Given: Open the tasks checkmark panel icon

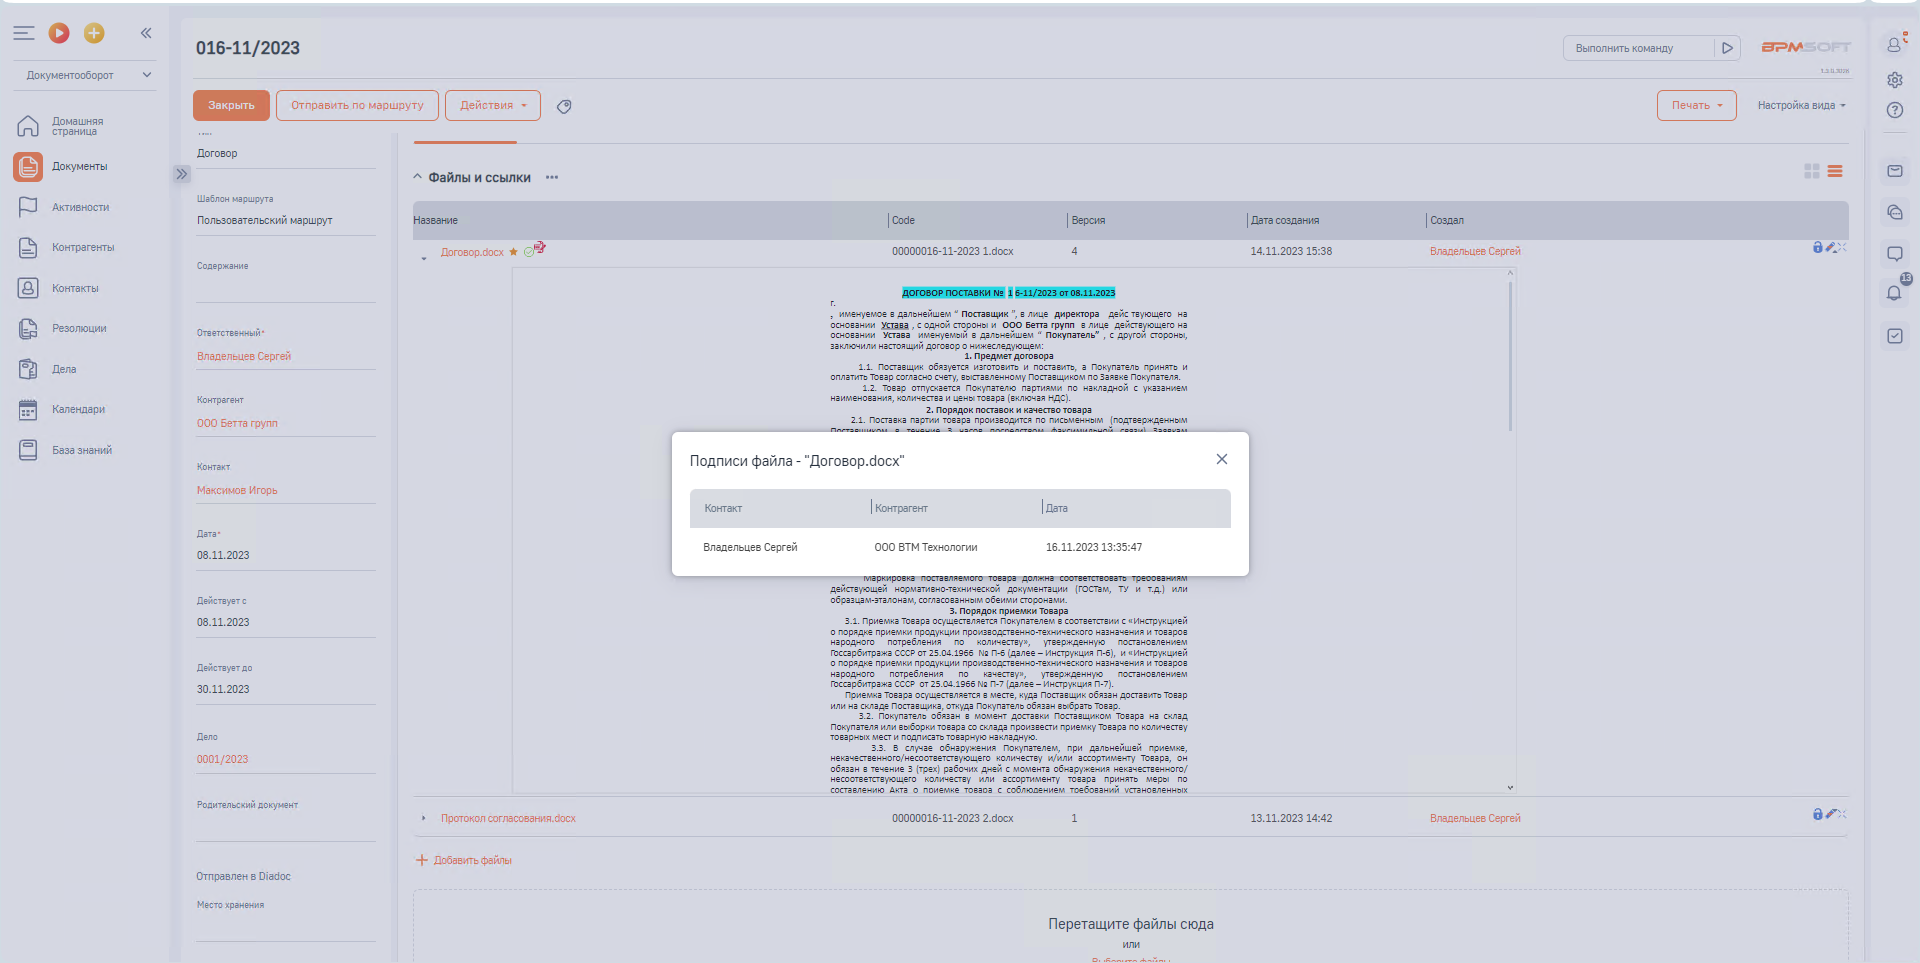Looking at the screenshot, I should pyautogui.click(x=1895, y=336).
